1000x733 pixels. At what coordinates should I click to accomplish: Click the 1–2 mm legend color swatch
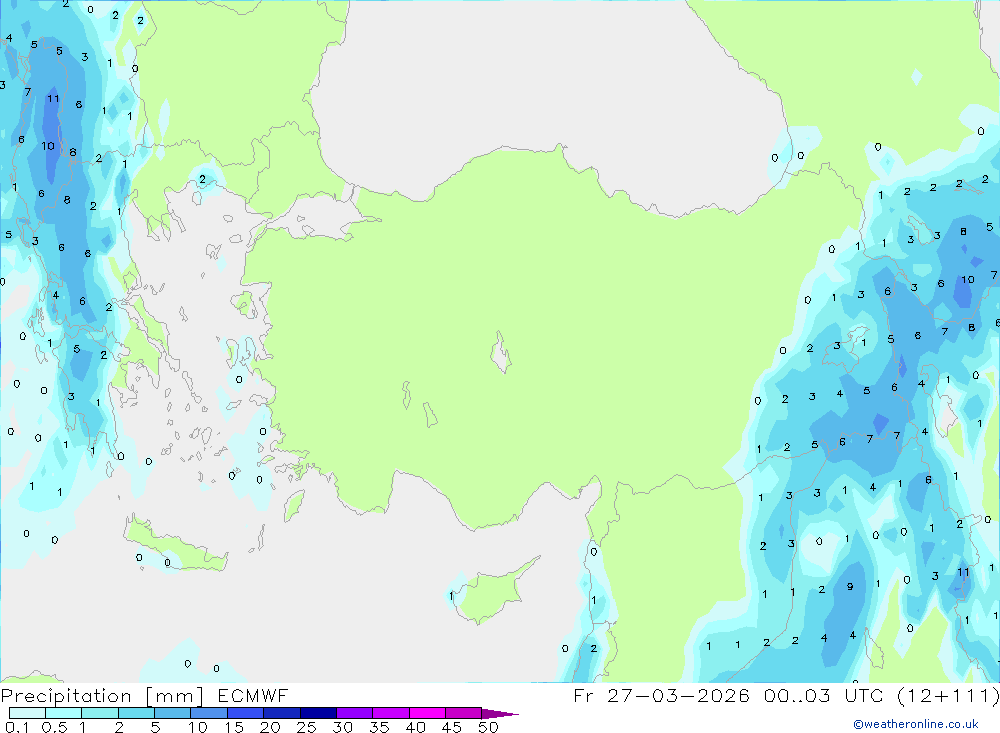coord(100,713)
